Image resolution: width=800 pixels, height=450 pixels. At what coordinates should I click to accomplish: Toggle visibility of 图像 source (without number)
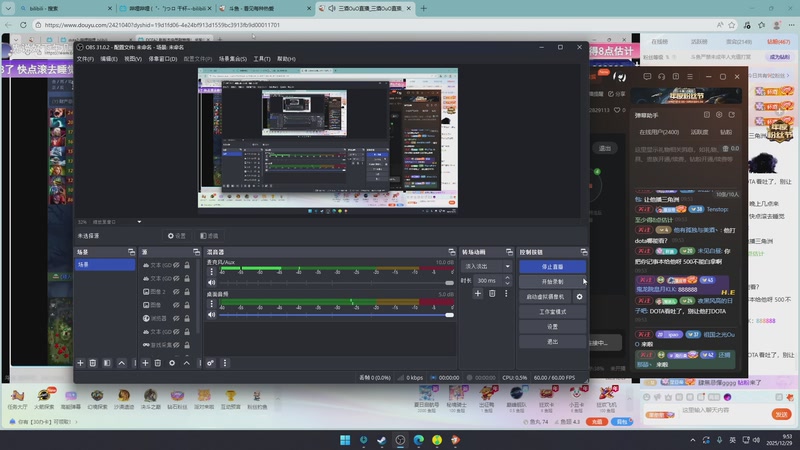pos(176,305)
